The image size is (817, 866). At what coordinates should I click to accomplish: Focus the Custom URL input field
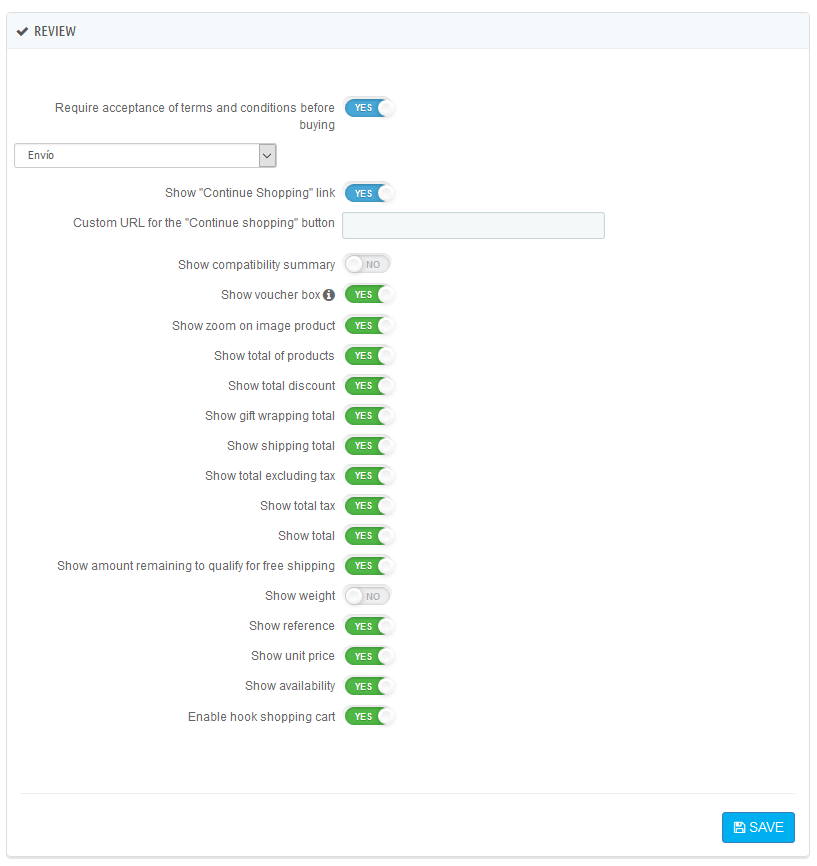point(473,225)
